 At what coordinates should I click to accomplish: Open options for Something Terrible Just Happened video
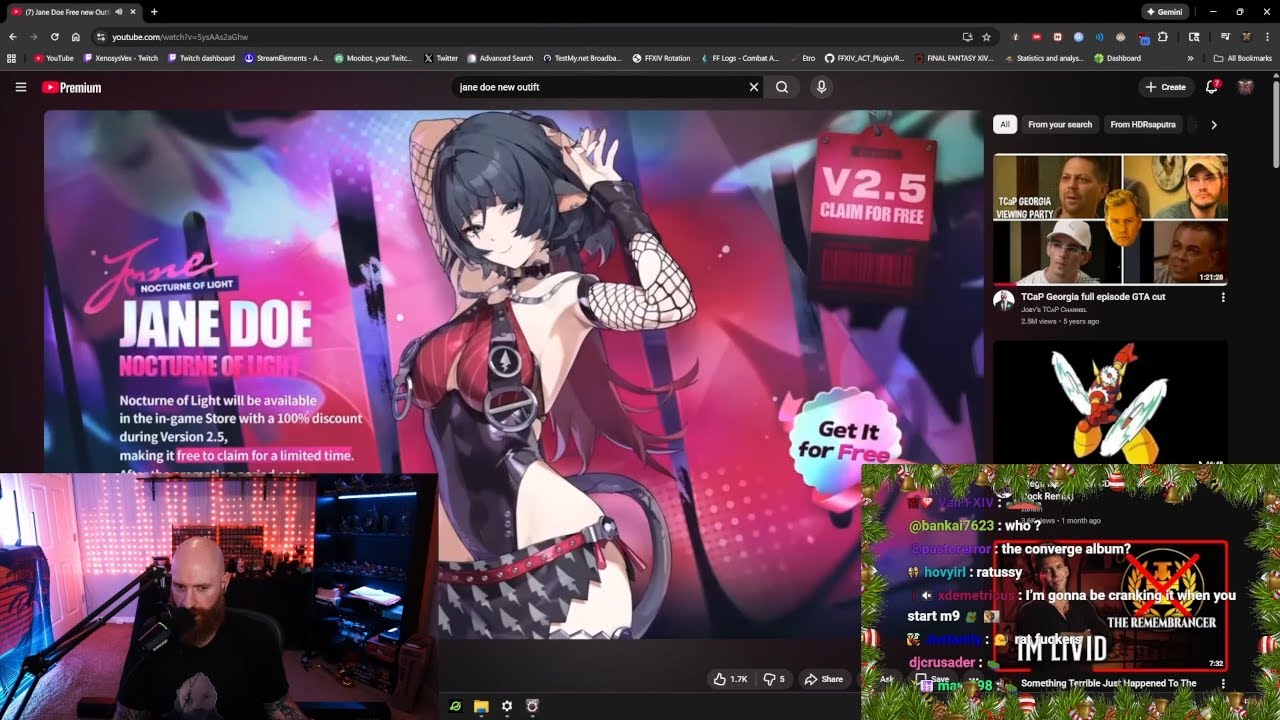click(1223, 684)
